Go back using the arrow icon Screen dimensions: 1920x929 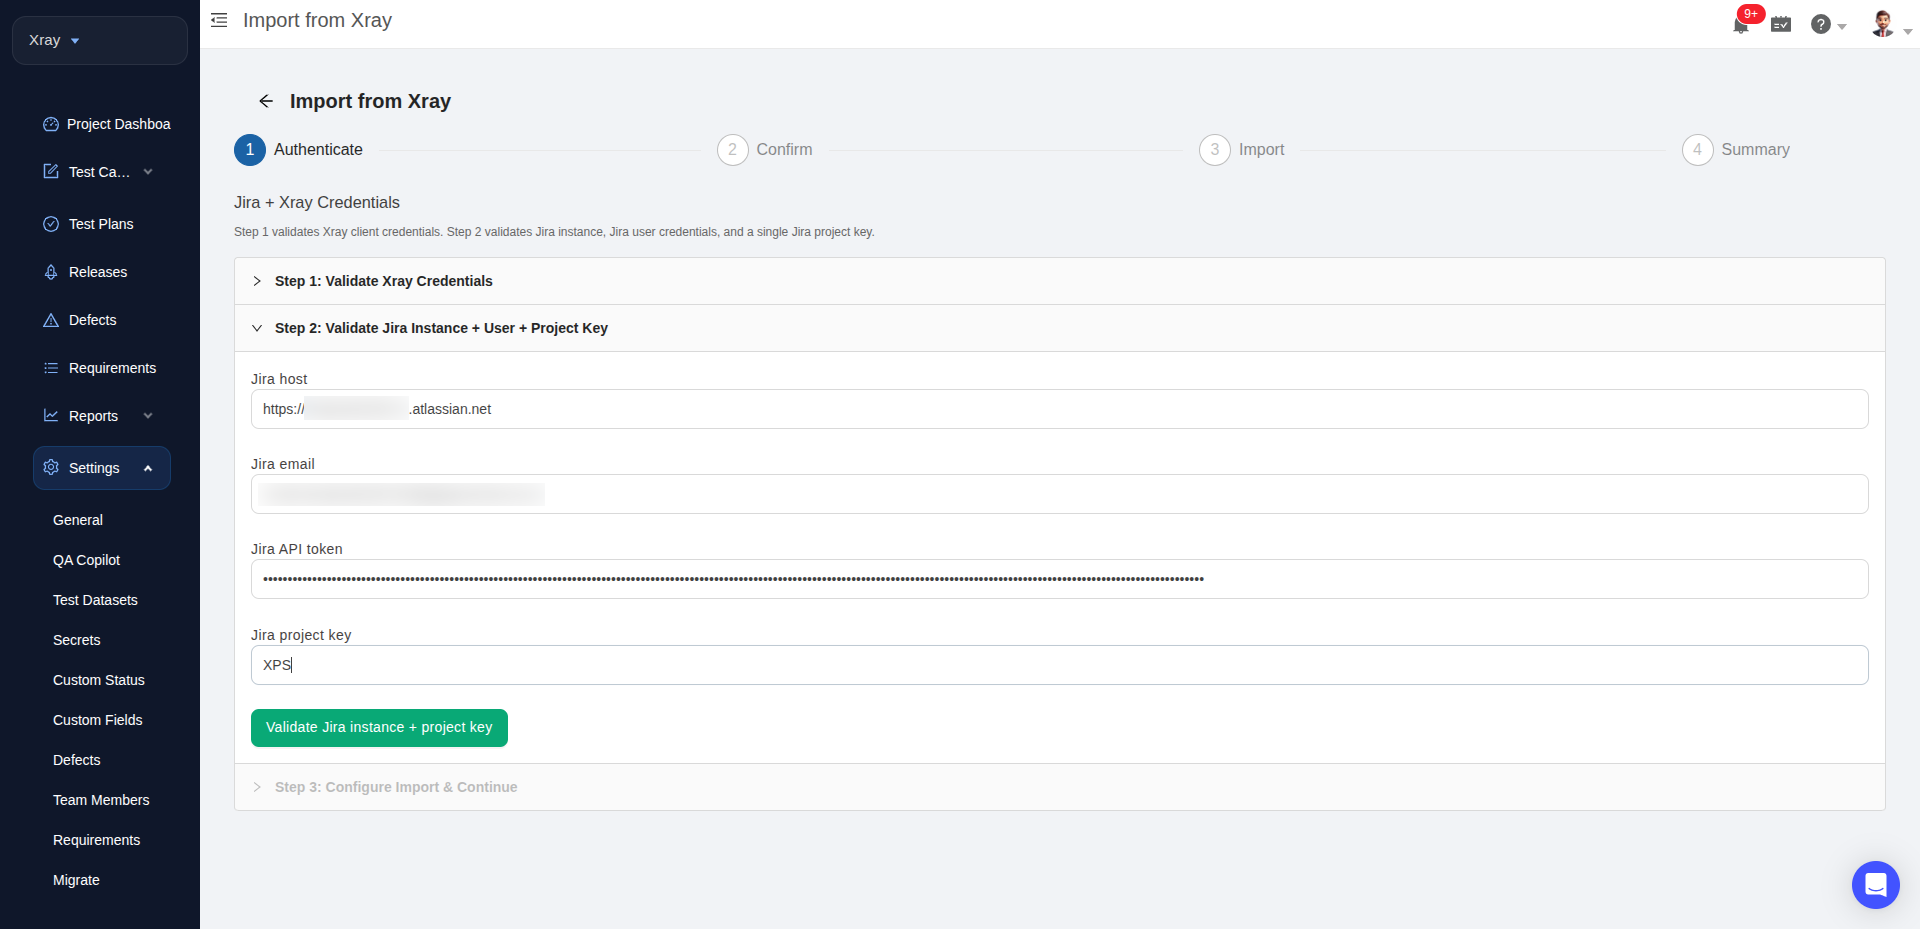pos(266,101)
